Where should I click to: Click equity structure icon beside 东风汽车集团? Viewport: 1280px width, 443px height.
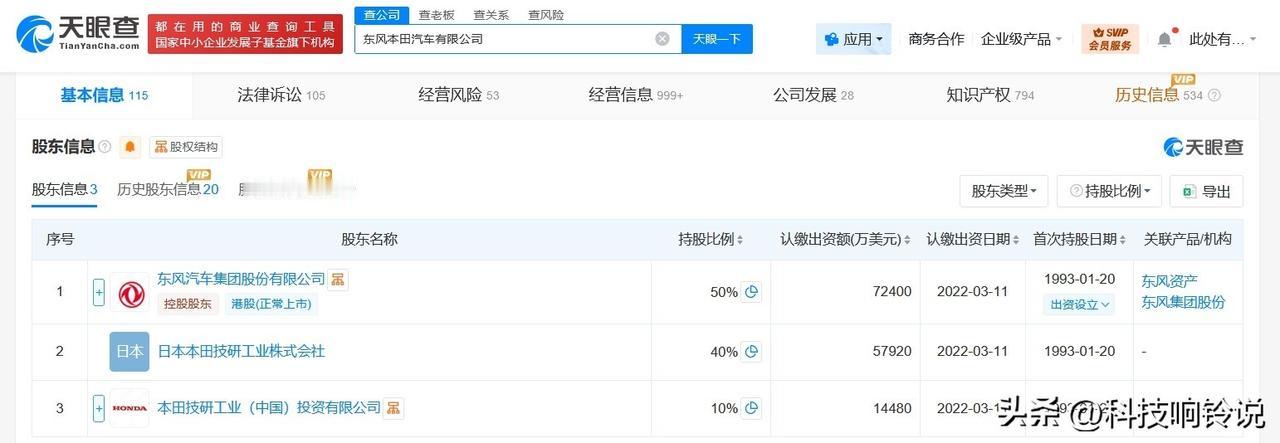pos(339,279)
